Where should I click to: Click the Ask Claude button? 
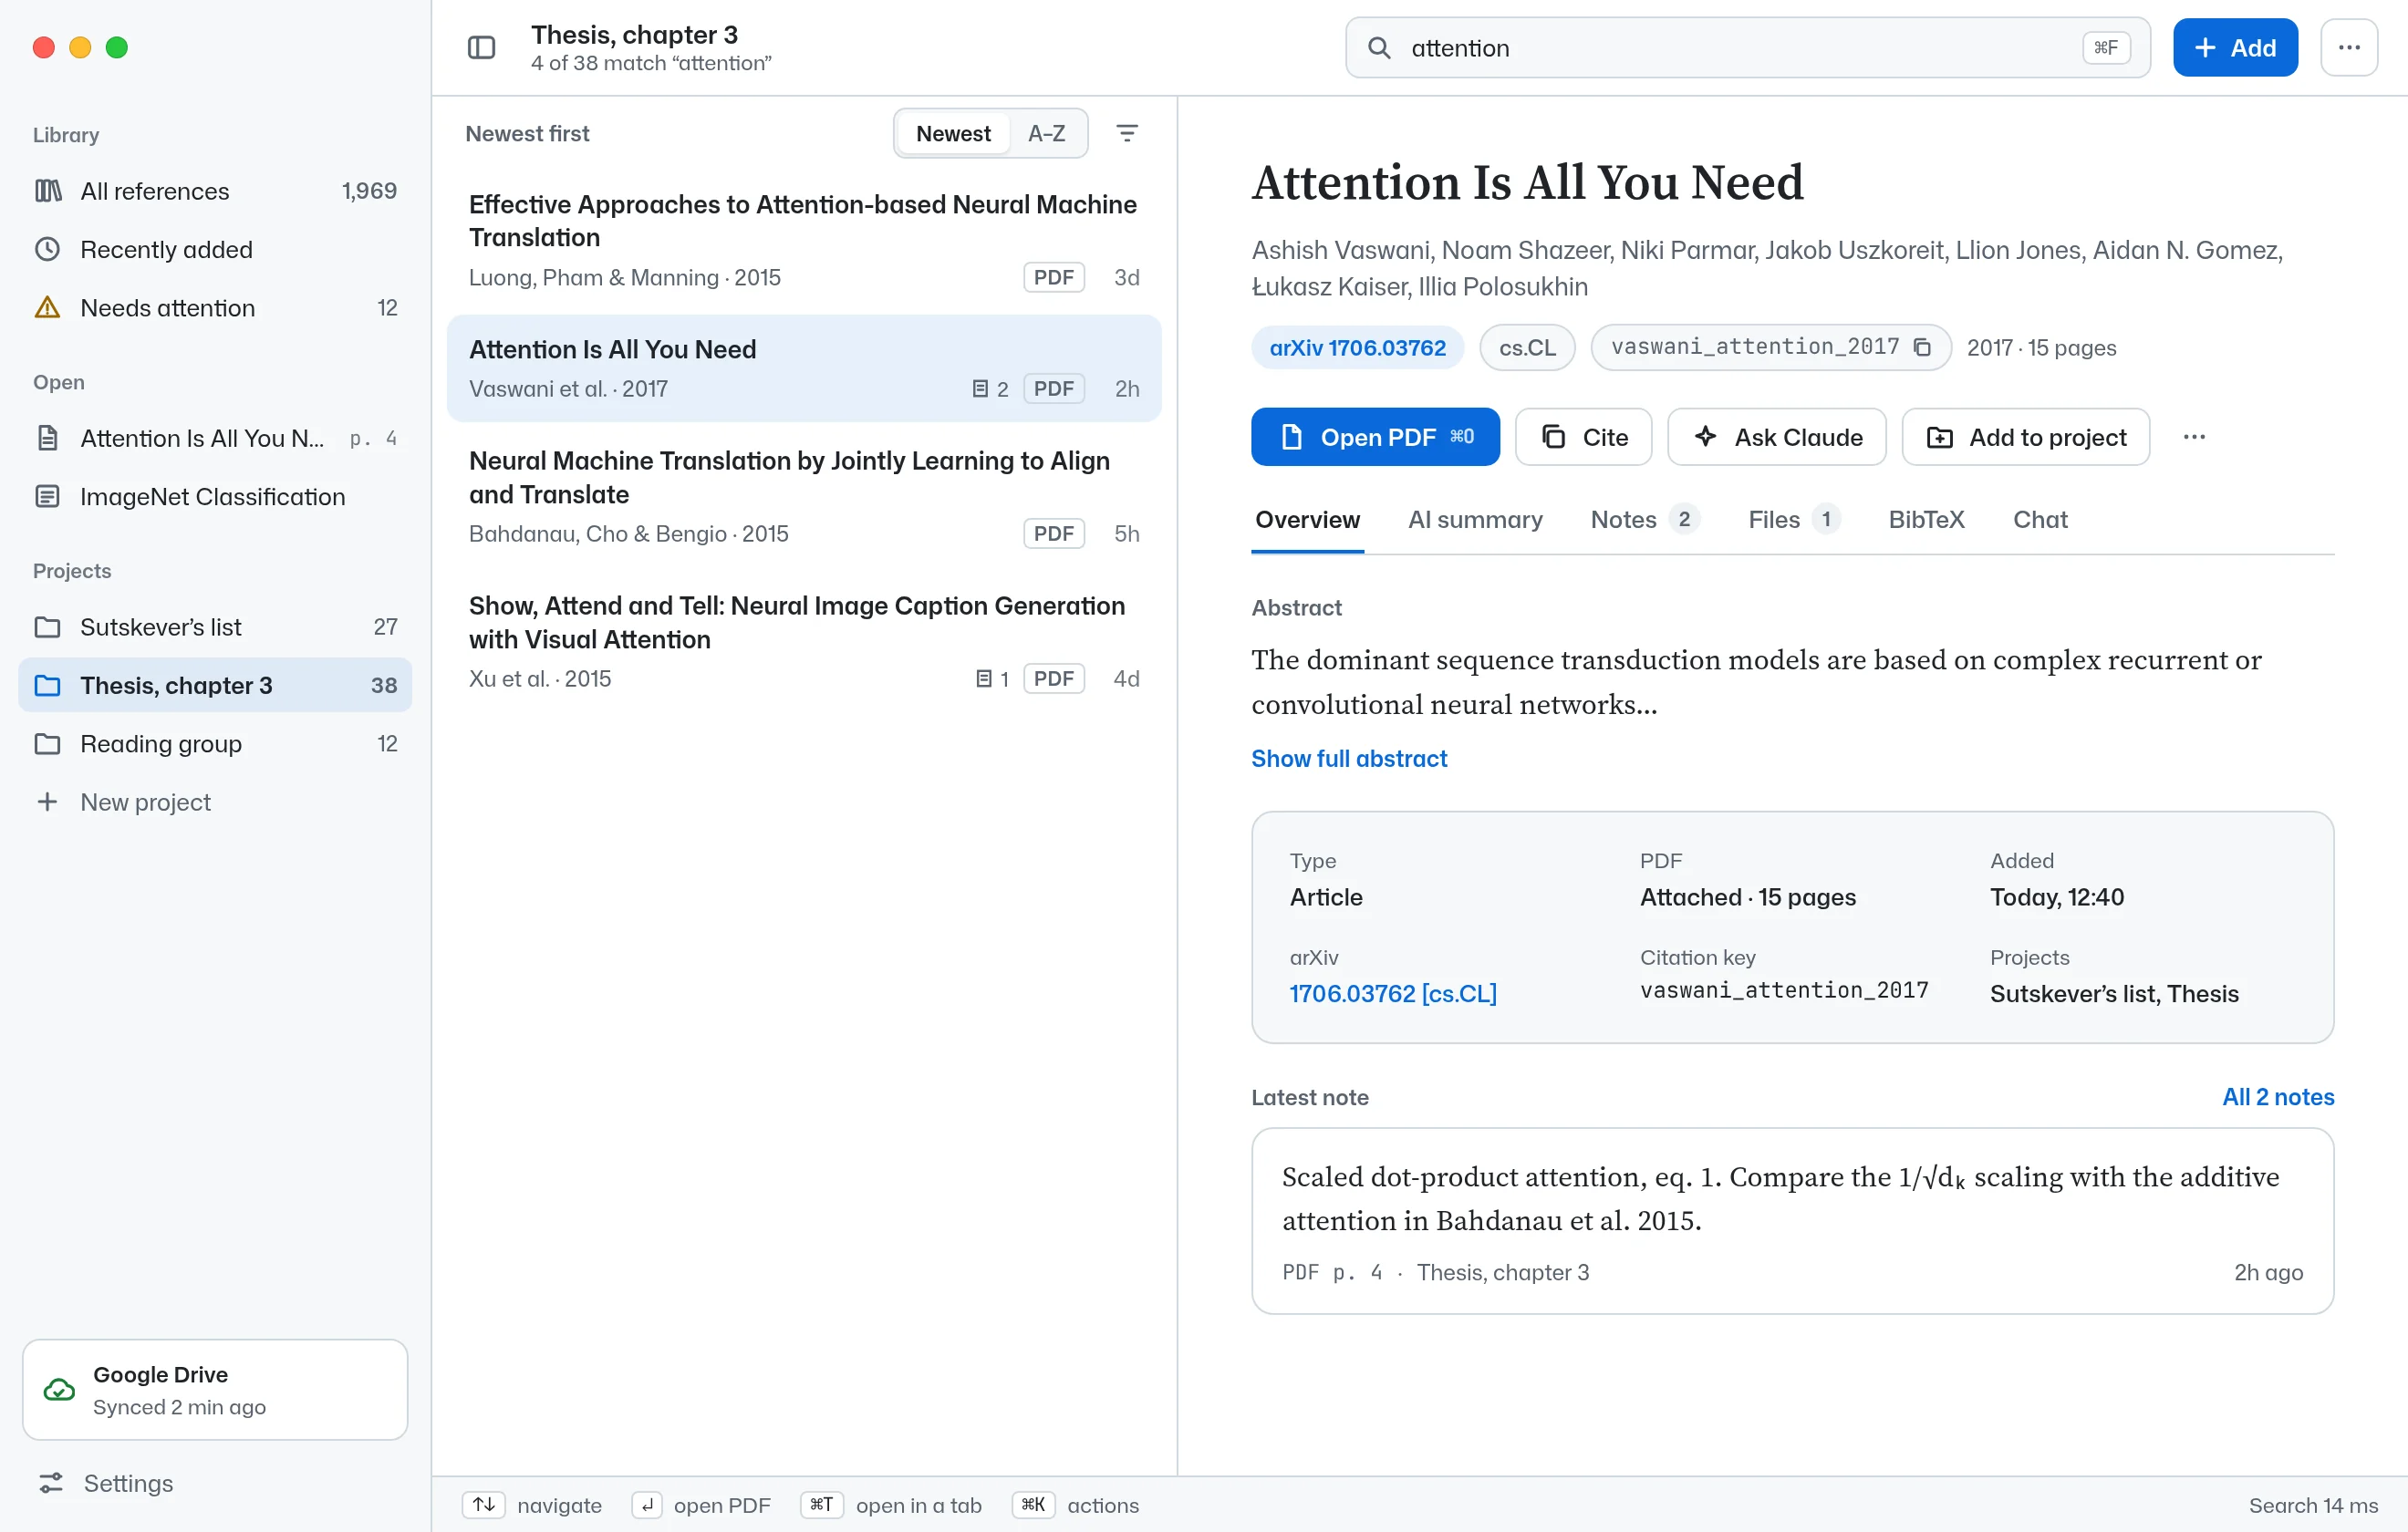pos(1776,437)
